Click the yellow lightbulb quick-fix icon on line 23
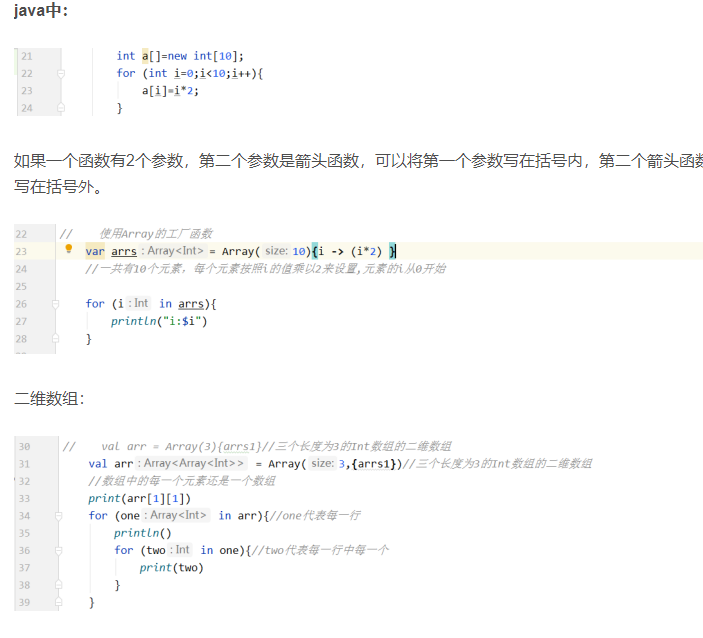 point(69,248)
